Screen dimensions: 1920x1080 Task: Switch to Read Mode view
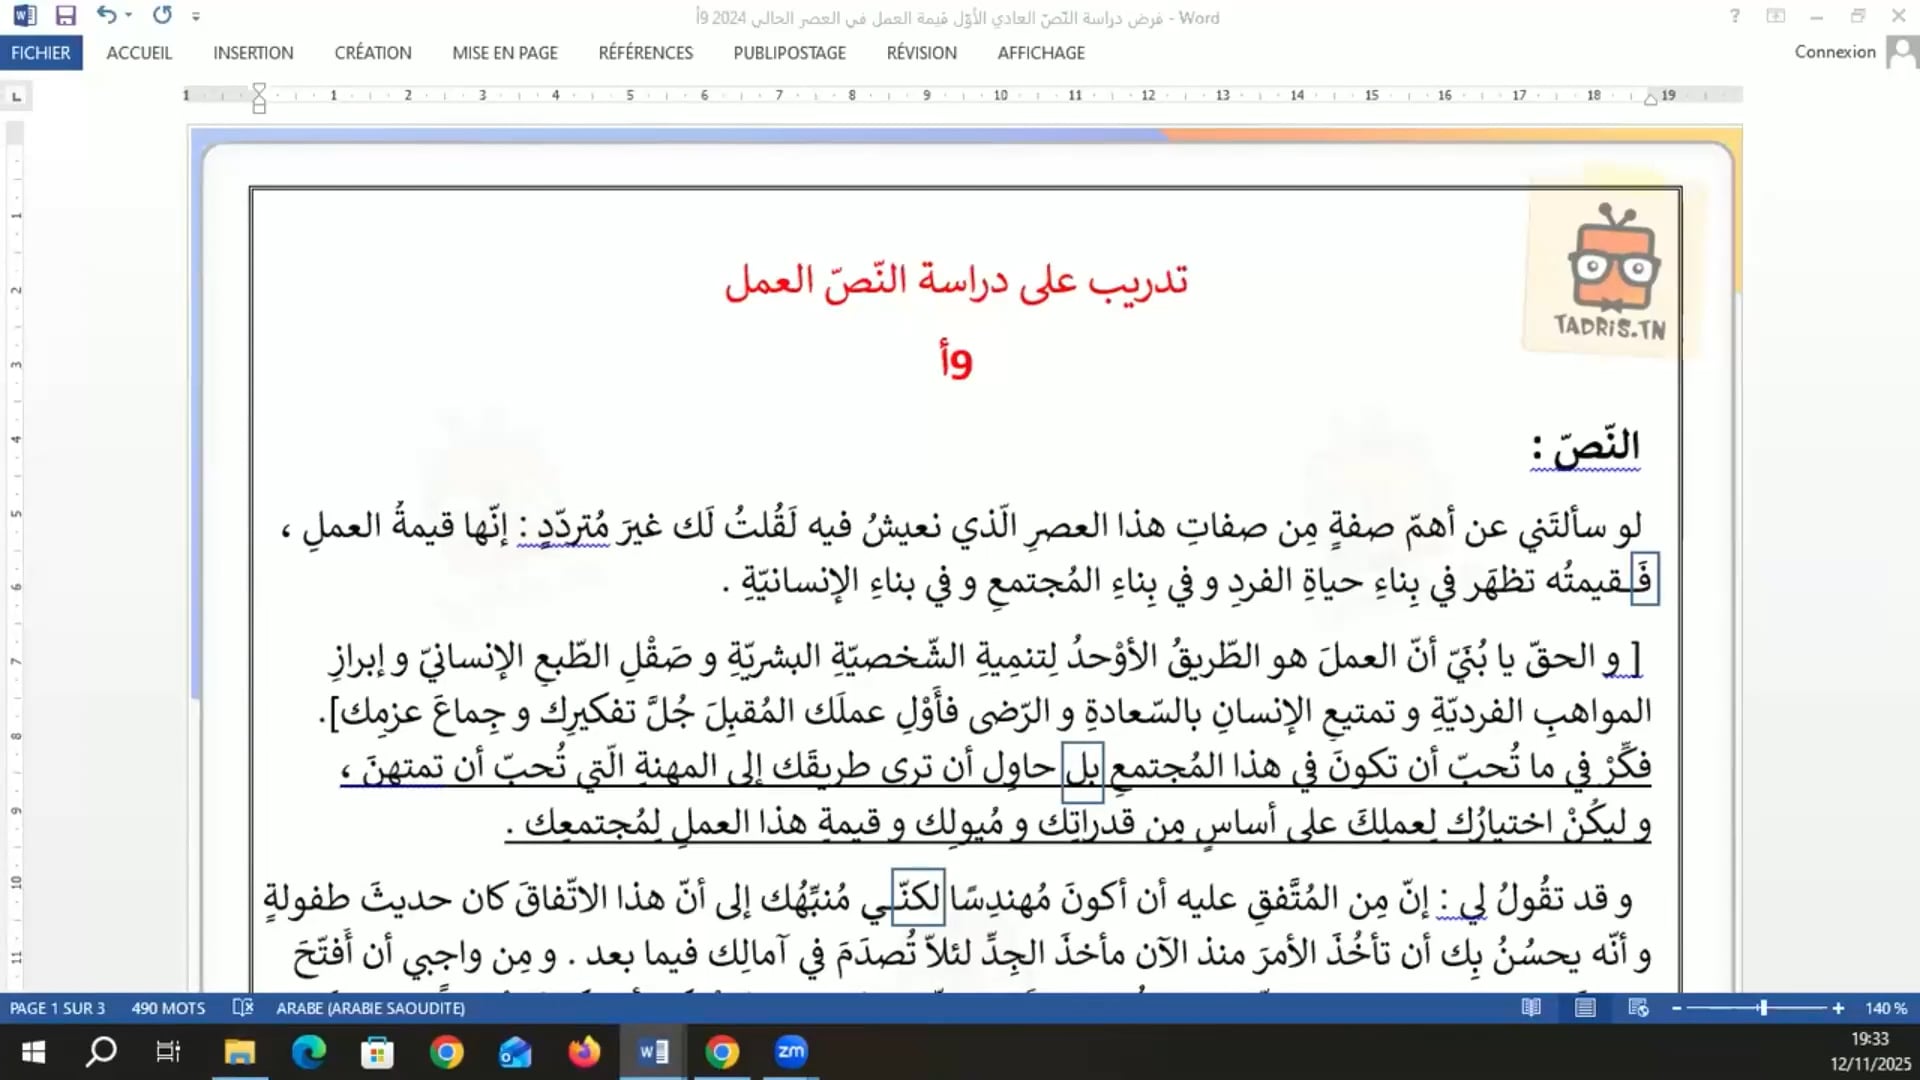(x=1531, y=1008)
